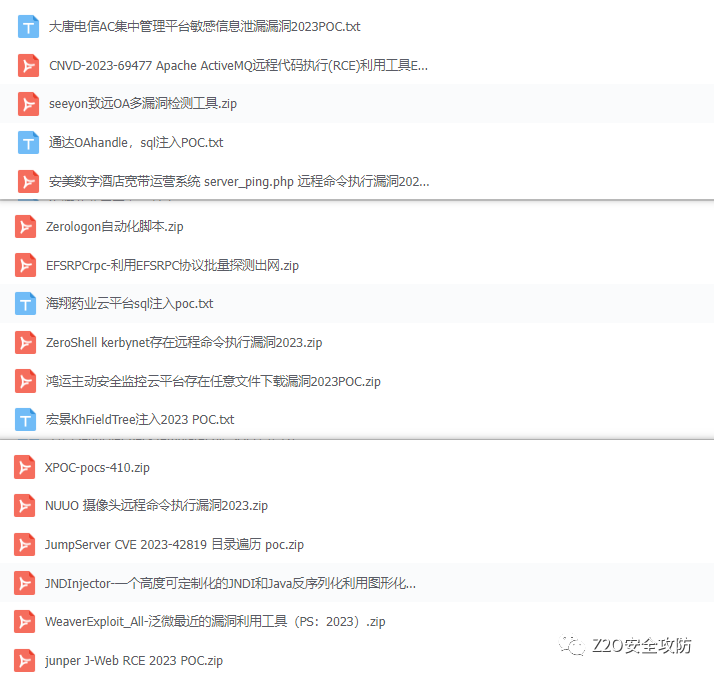Select seeyon致远OA多漏洞检测工具.zip
This screenshot has height=676, width=714.
pyautogui.click(x=143, y=104)
